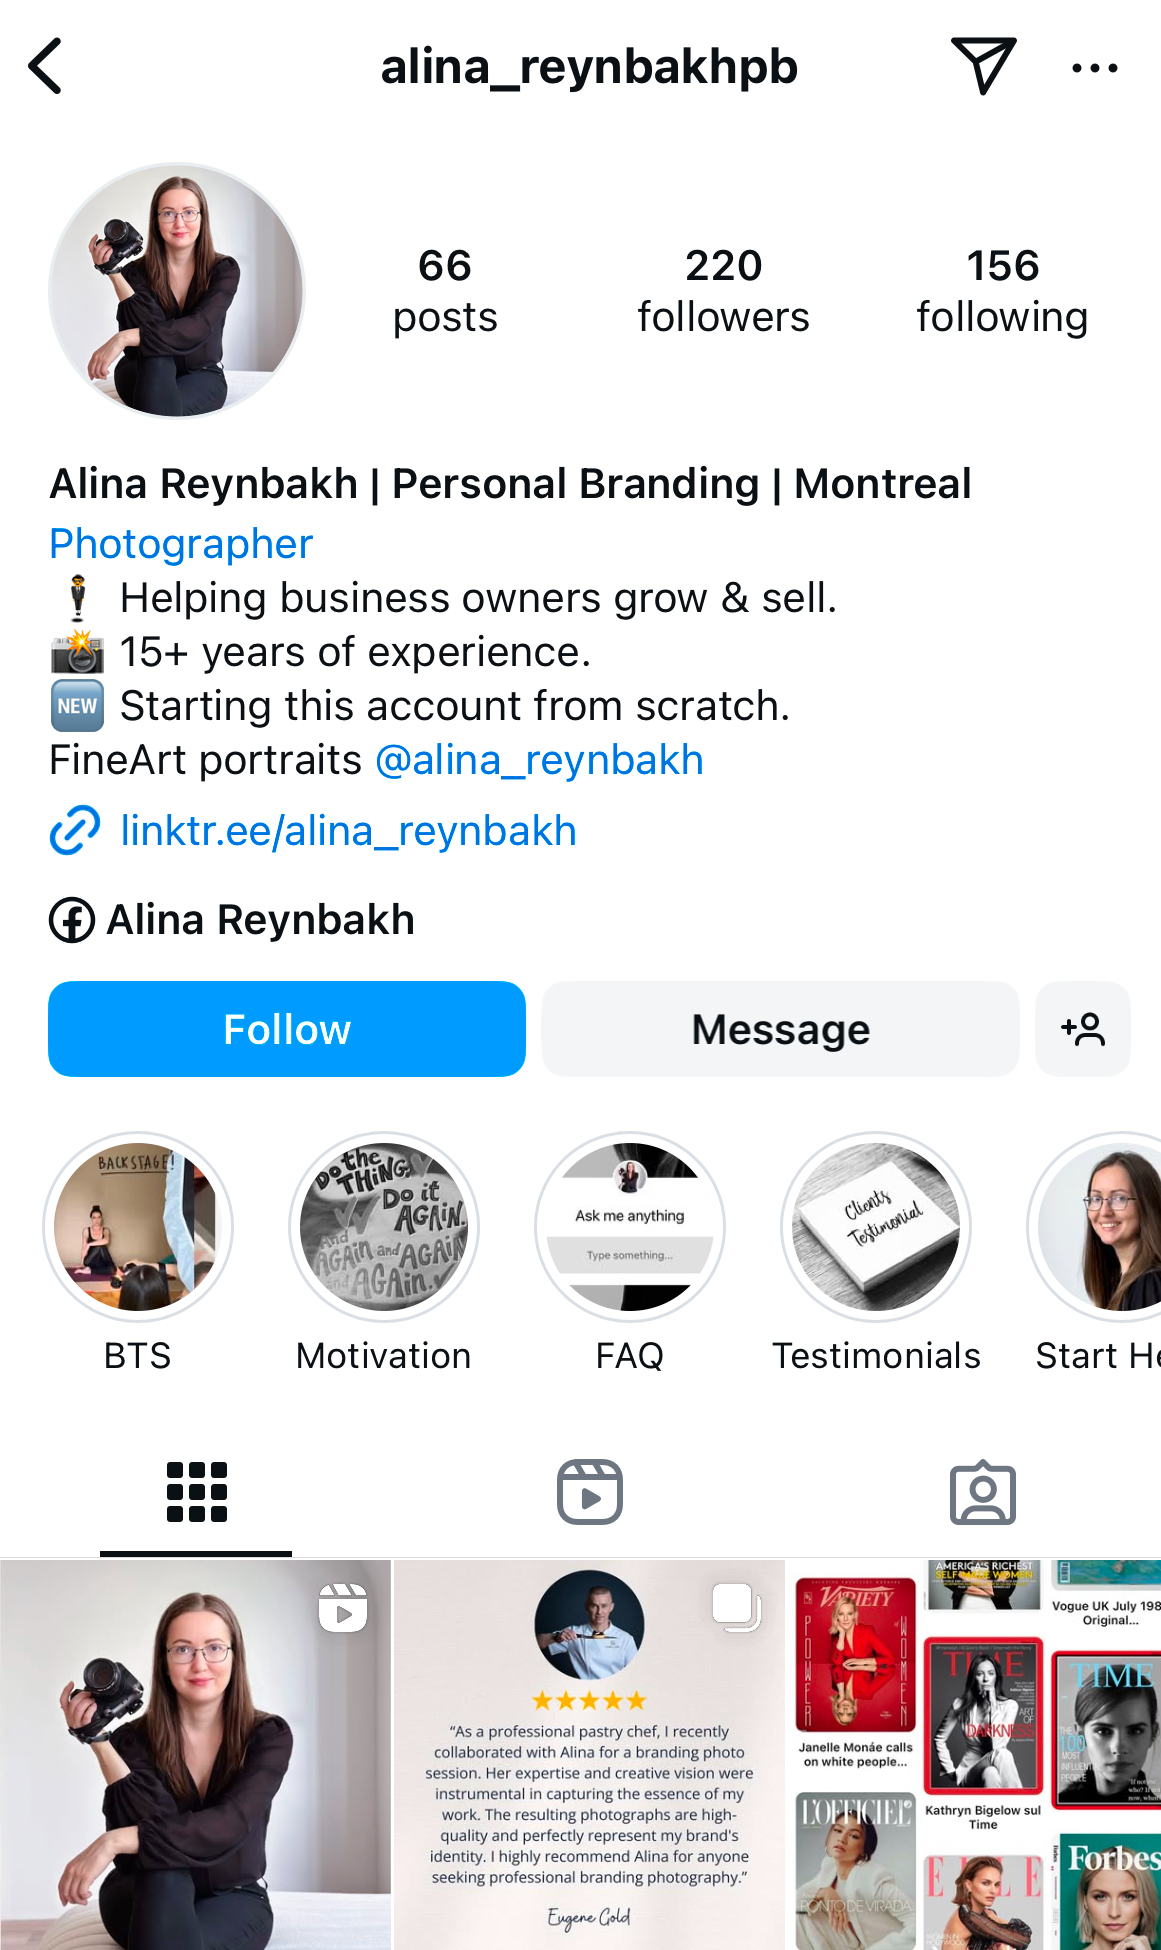This screenshot has height=1950, width=1161.
Task: Open the profile picture
Action: click(177, 291)
